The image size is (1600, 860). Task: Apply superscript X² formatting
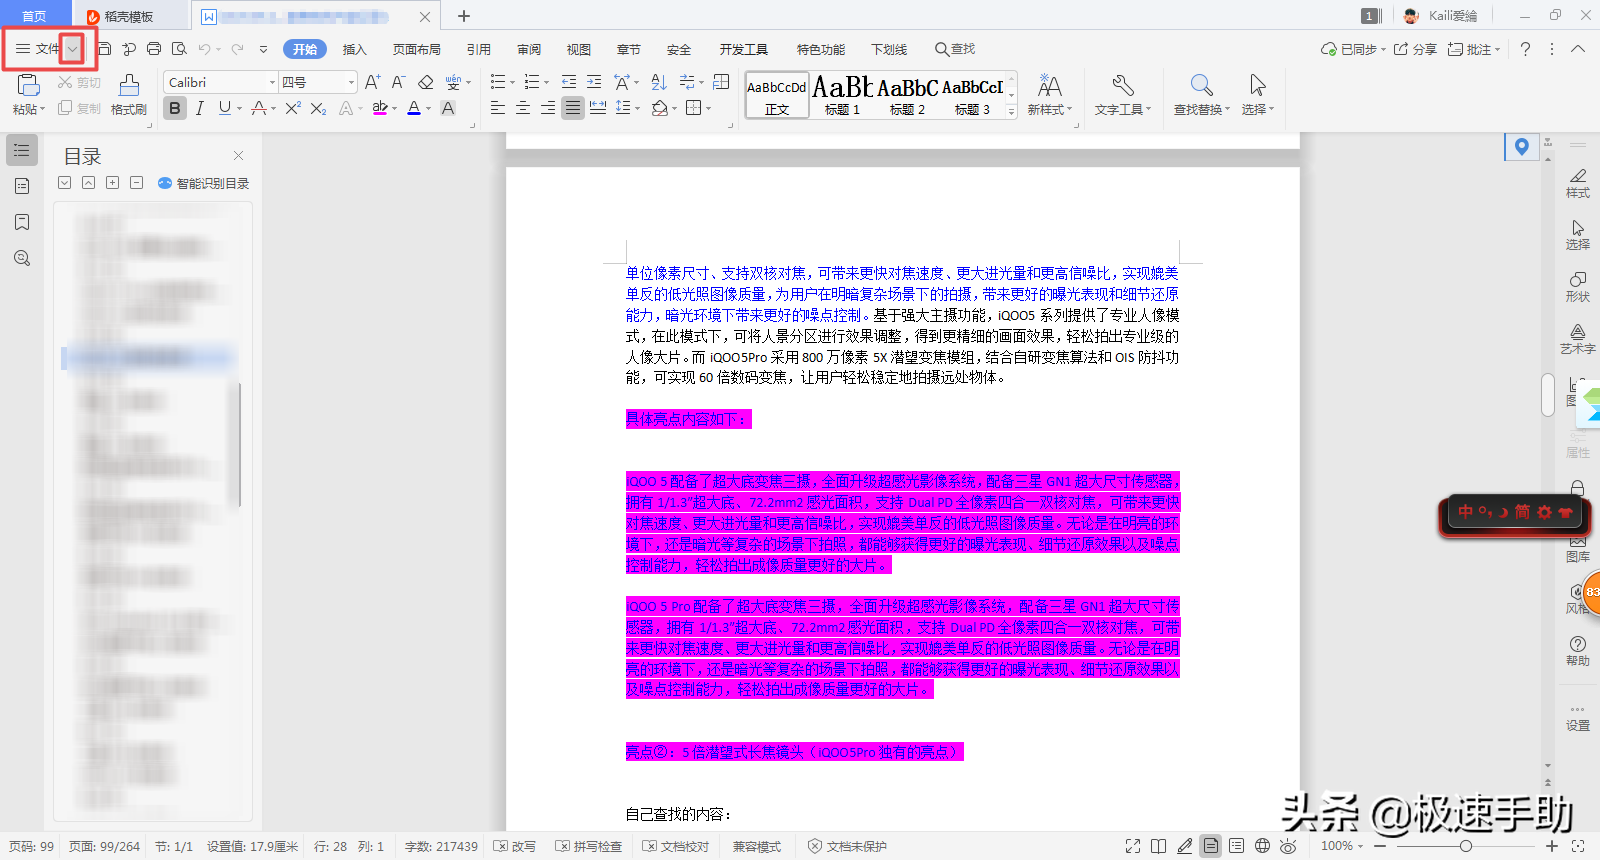(293, 108)
